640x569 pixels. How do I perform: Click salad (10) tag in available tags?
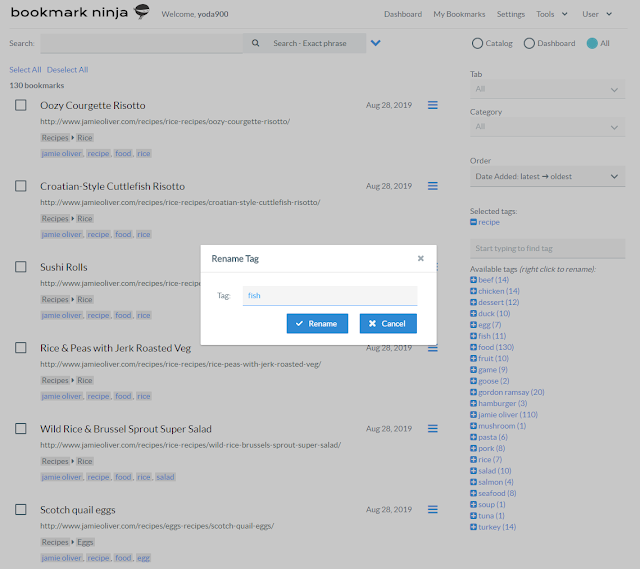click(x=495, y=471)
